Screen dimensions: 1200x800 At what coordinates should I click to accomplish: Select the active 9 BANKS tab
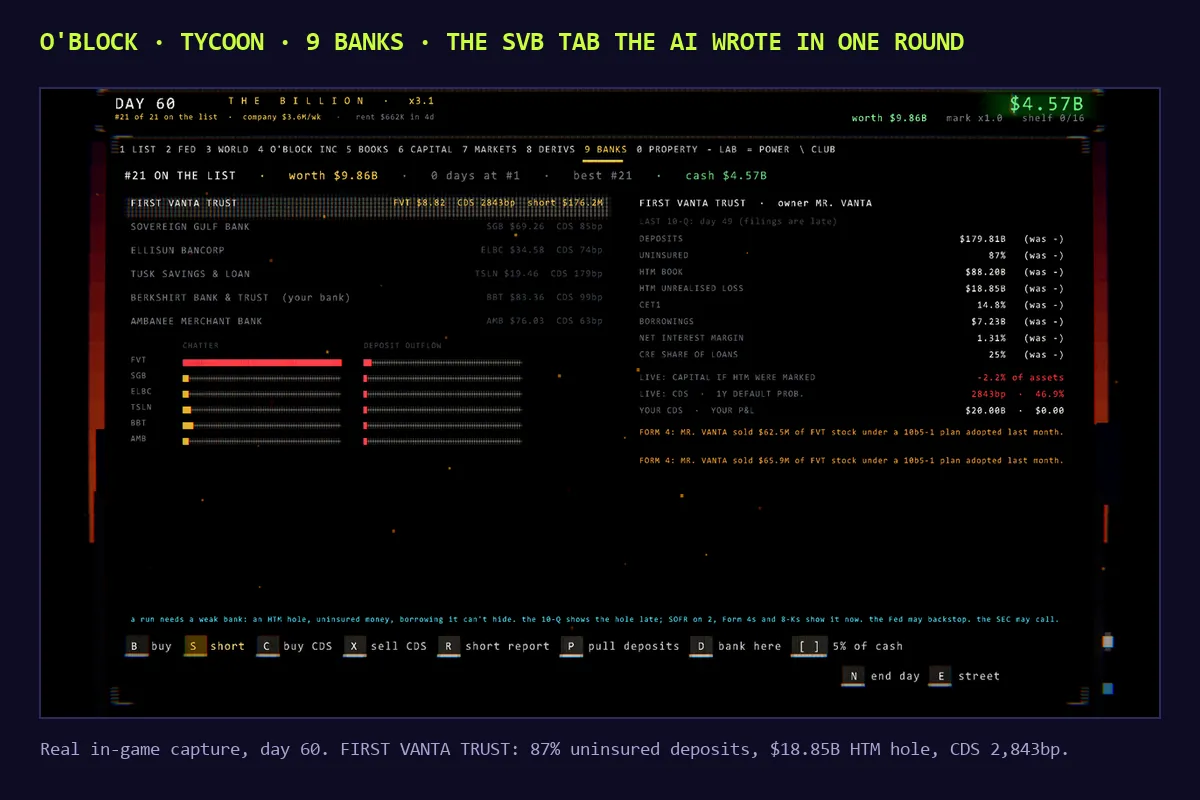pos(605,149)
